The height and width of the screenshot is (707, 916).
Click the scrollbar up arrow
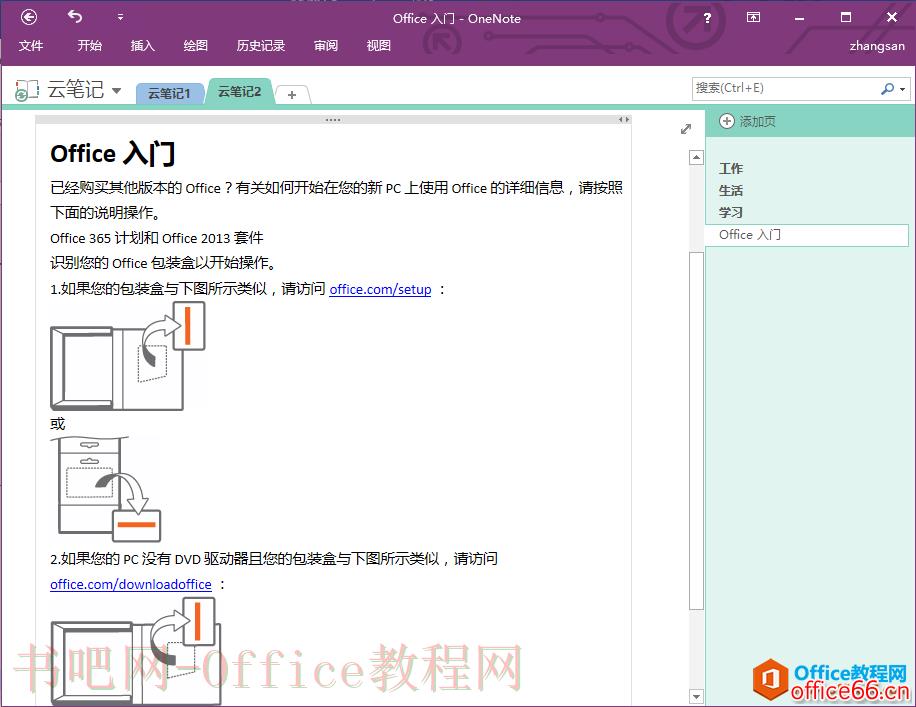pos(696,157)
